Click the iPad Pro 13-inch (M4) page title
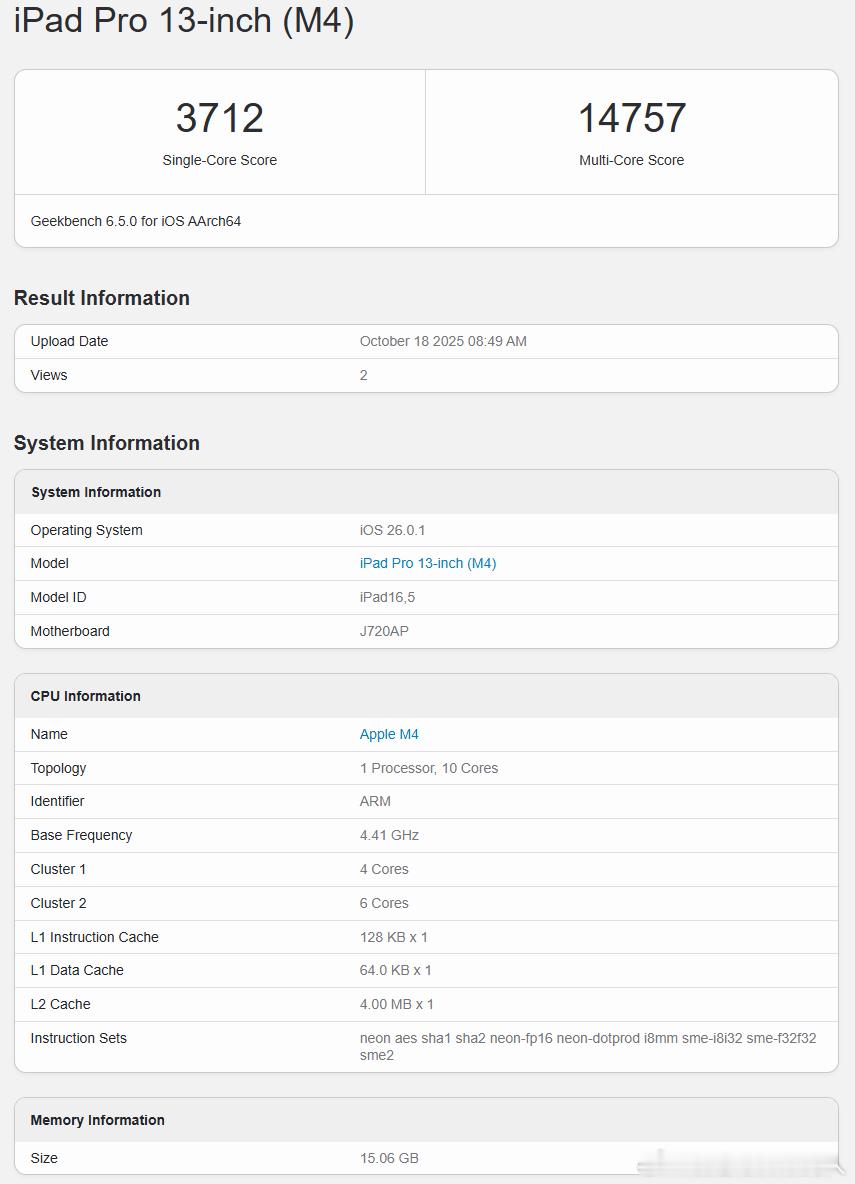The width and height of the screenshot is (855, 1184). [184, 20]
